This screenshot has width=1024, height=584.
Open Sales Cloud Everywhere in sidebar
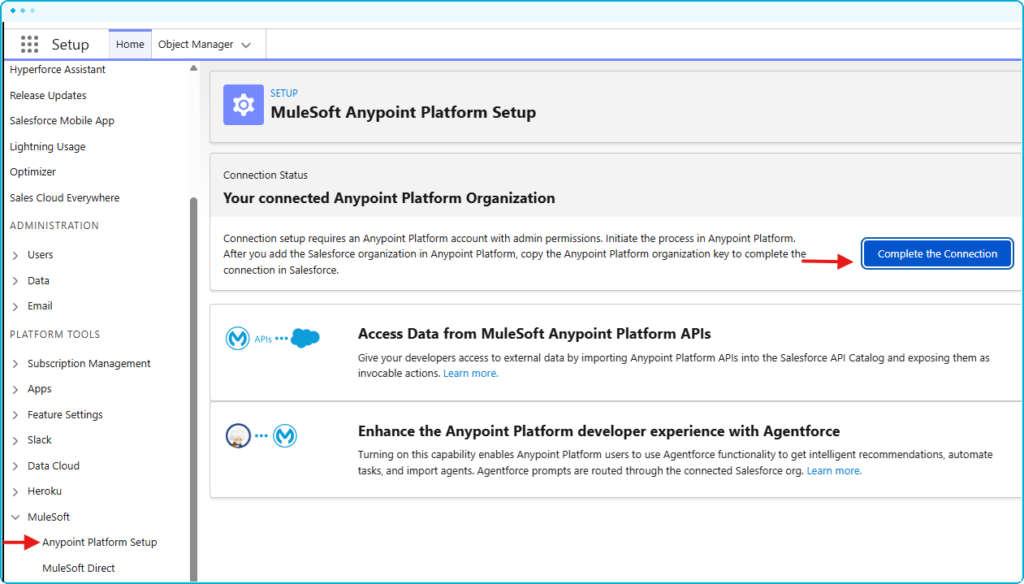[65, 198]
